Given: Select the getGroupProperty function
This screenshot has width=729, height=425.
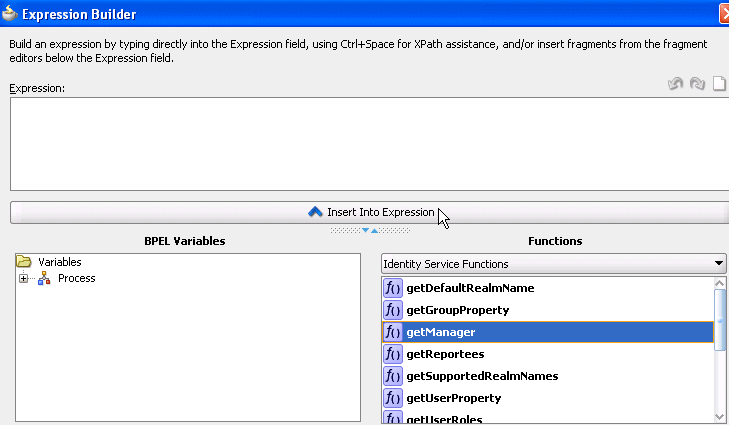Looking at the screenshot, I should click(548, 310).
